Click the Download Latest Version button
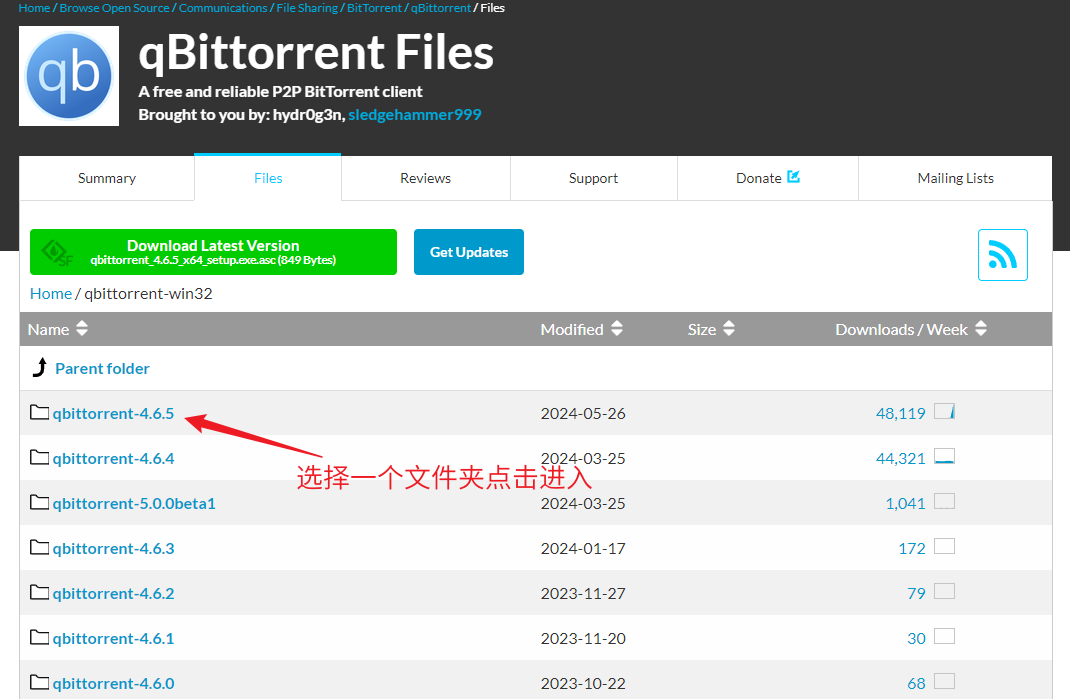1070x699 pixels. 213,252
